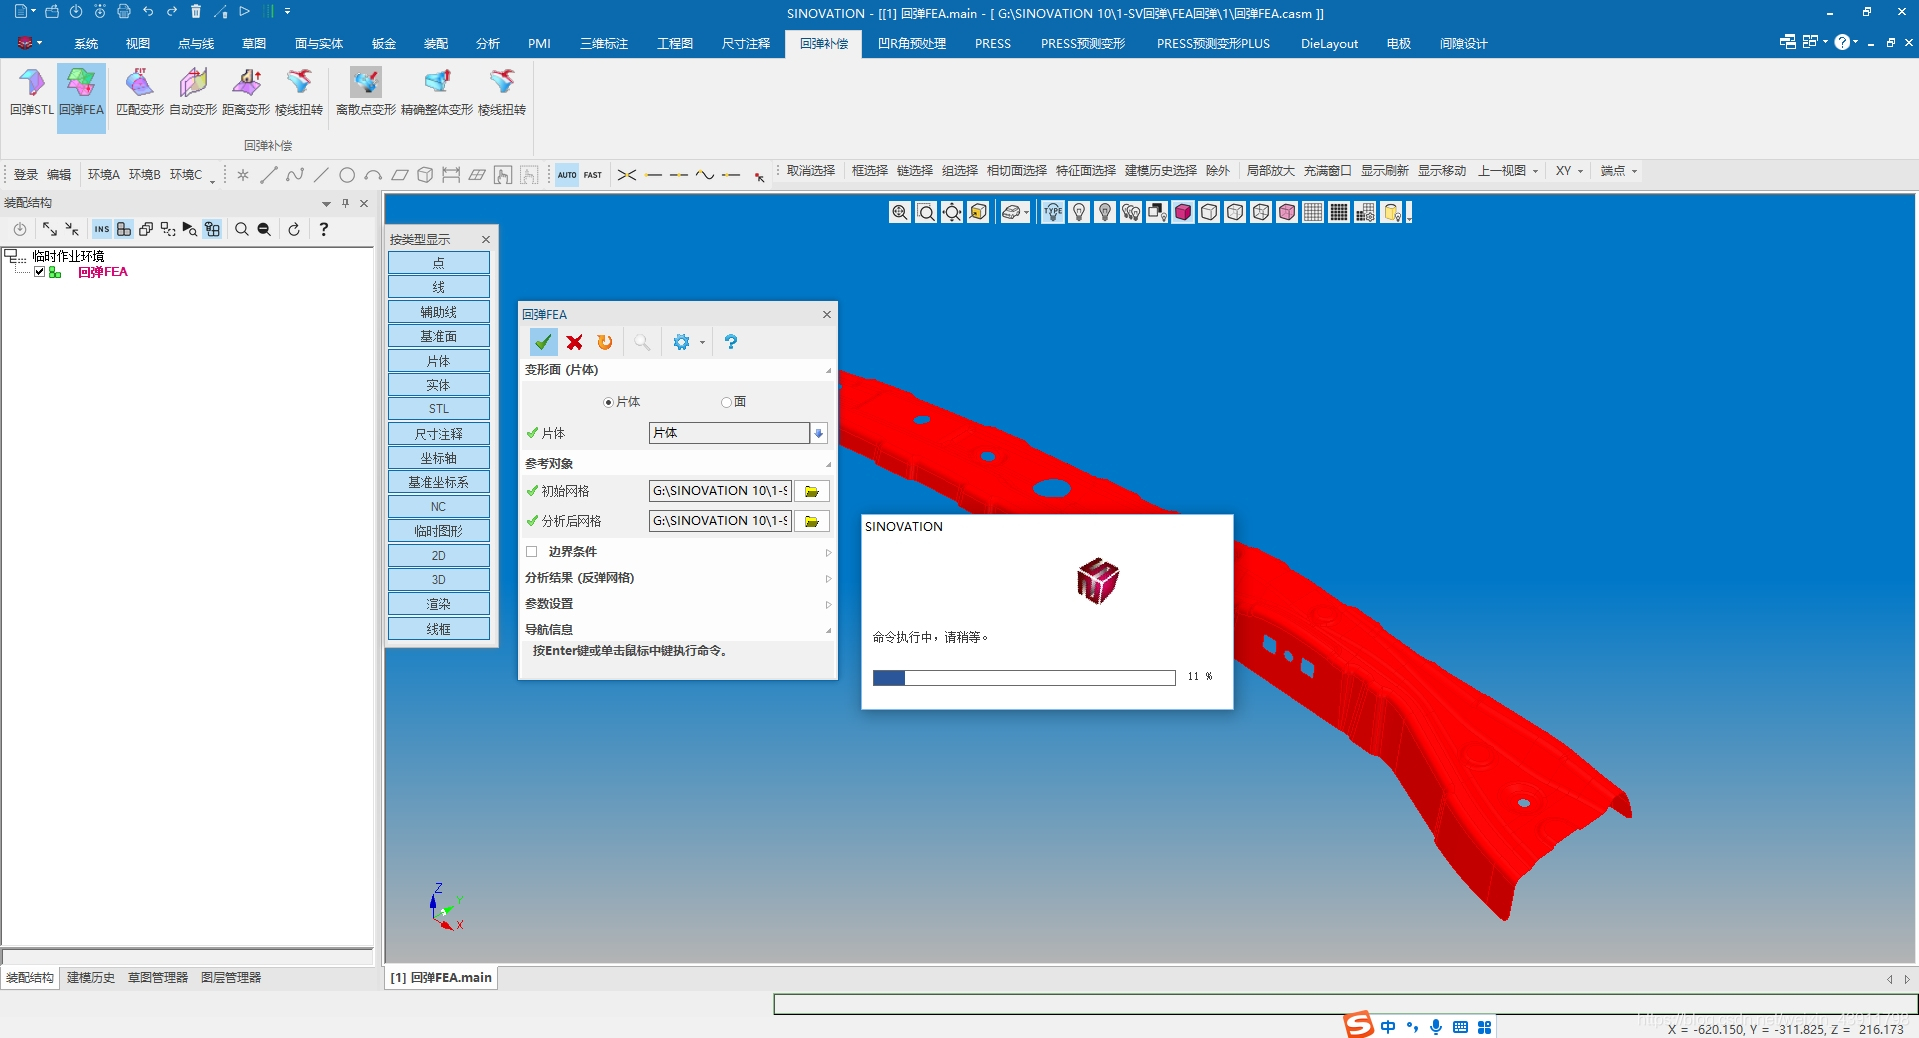This screenshot has width=1919, height=1038.
Task: Select the 面 radio button
Action: [x=726, y=402]
